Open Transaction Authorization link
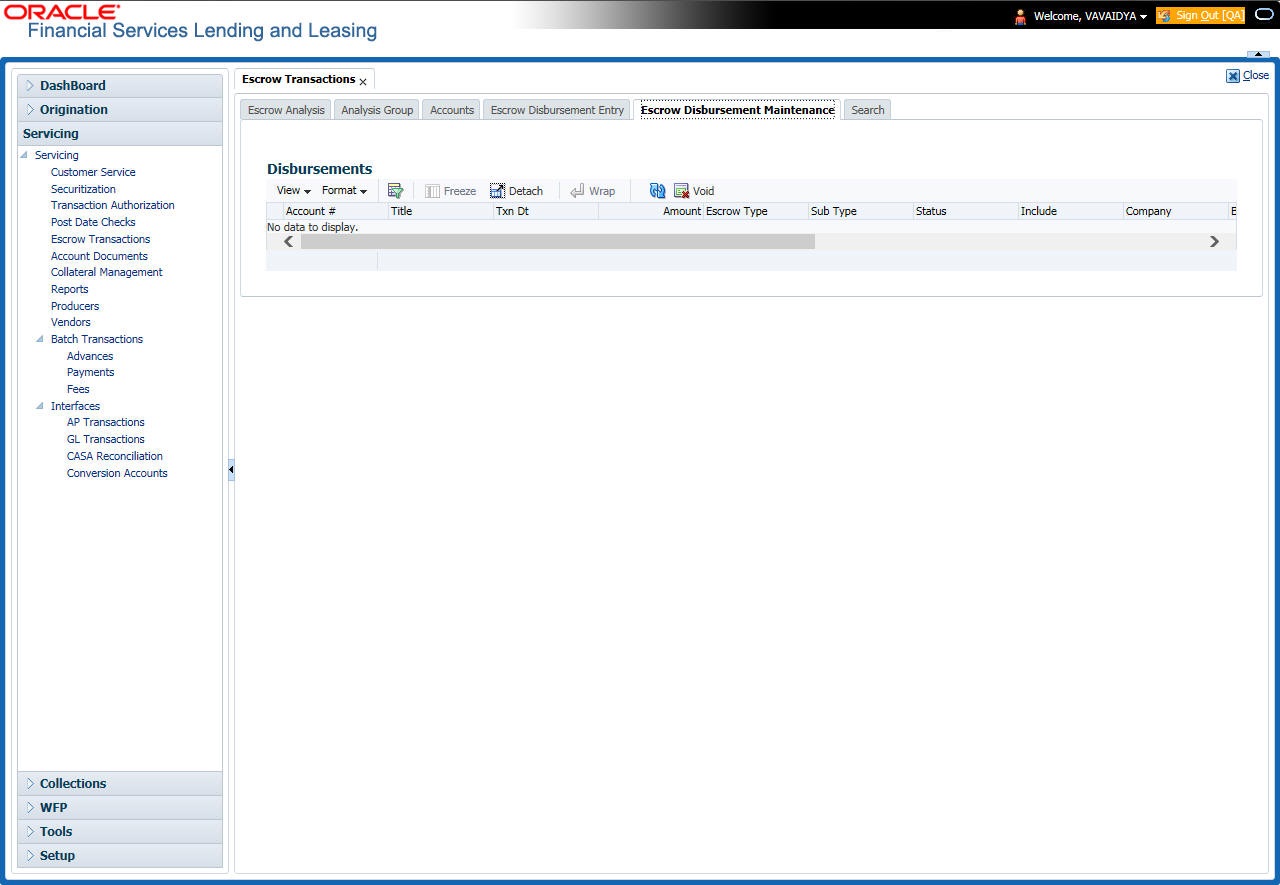 click(x=113, y=205)
